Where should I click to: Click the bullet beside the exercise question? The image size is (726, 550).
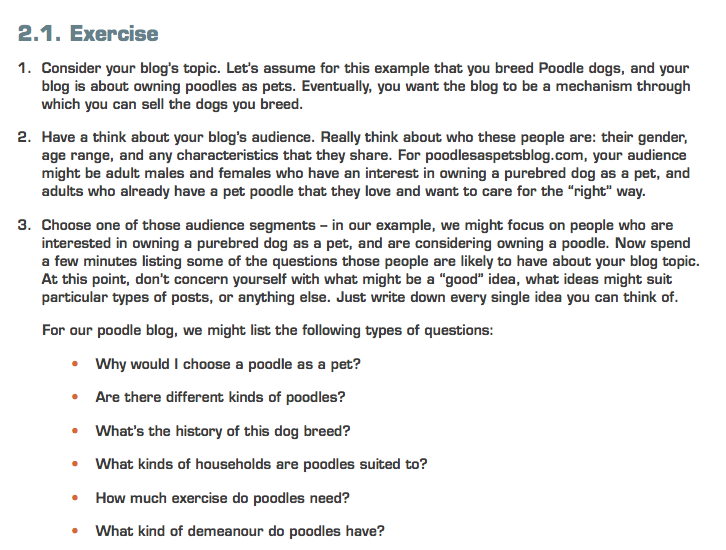point(75,498)
